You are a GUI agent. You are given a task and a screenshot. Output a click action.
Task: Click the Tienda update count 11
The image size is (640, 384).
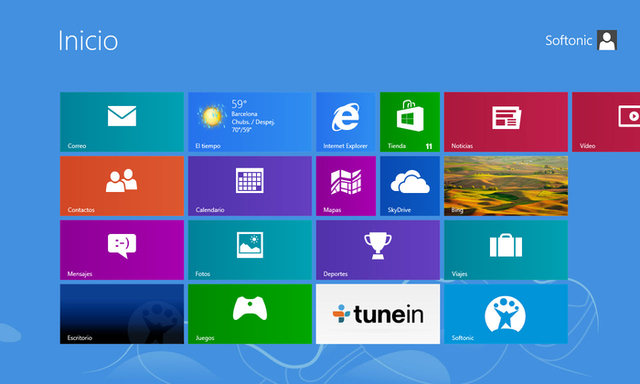click(x=429, y=146)
